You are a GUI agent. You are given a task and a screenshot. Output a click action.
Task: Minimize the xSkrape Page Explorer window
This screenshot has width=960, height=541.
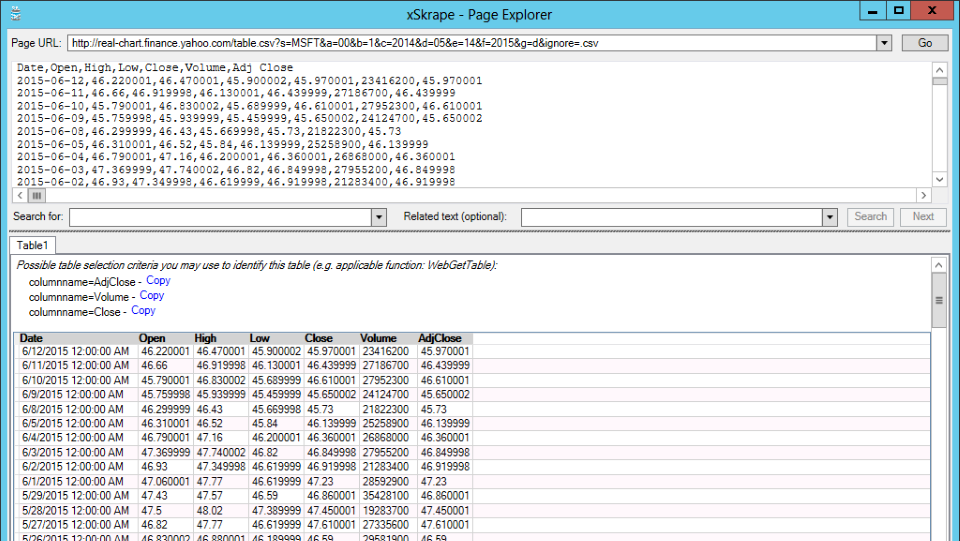pos(872,11)
